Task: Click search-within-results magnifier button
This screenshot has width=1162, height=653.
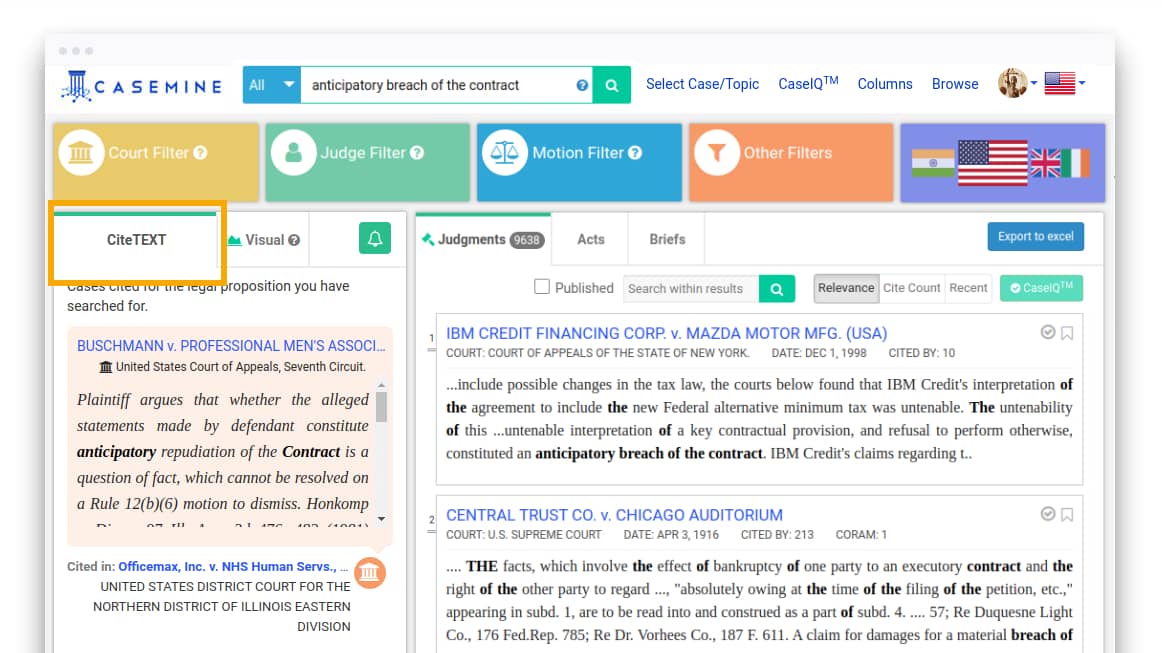Action: click(777, 289)
